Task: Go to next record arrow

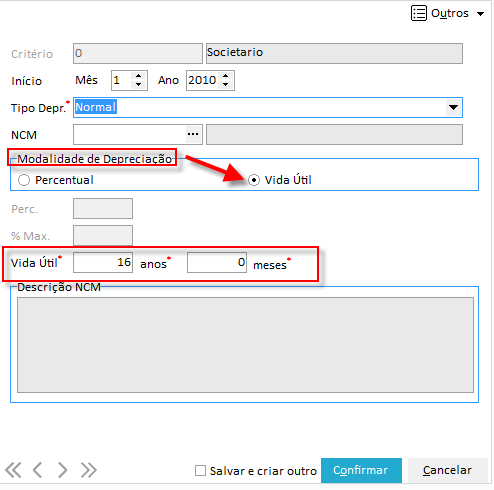Action: (x=62, y=470)
